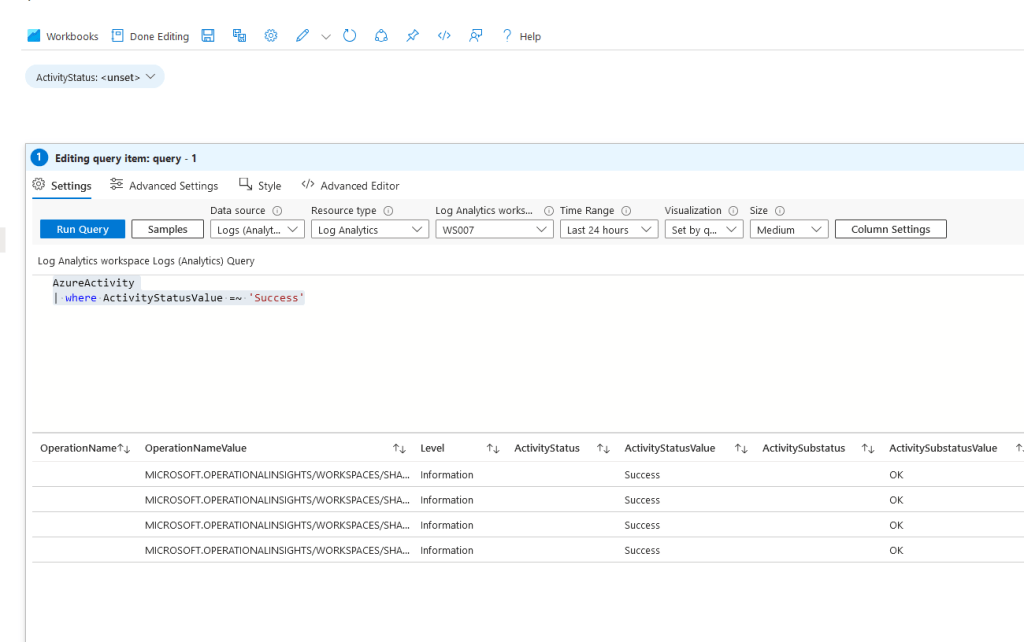Expand the Visualization dropdown
Image resolution: width=1024 pixels, height=642 pixels.
tap(703, 230)
